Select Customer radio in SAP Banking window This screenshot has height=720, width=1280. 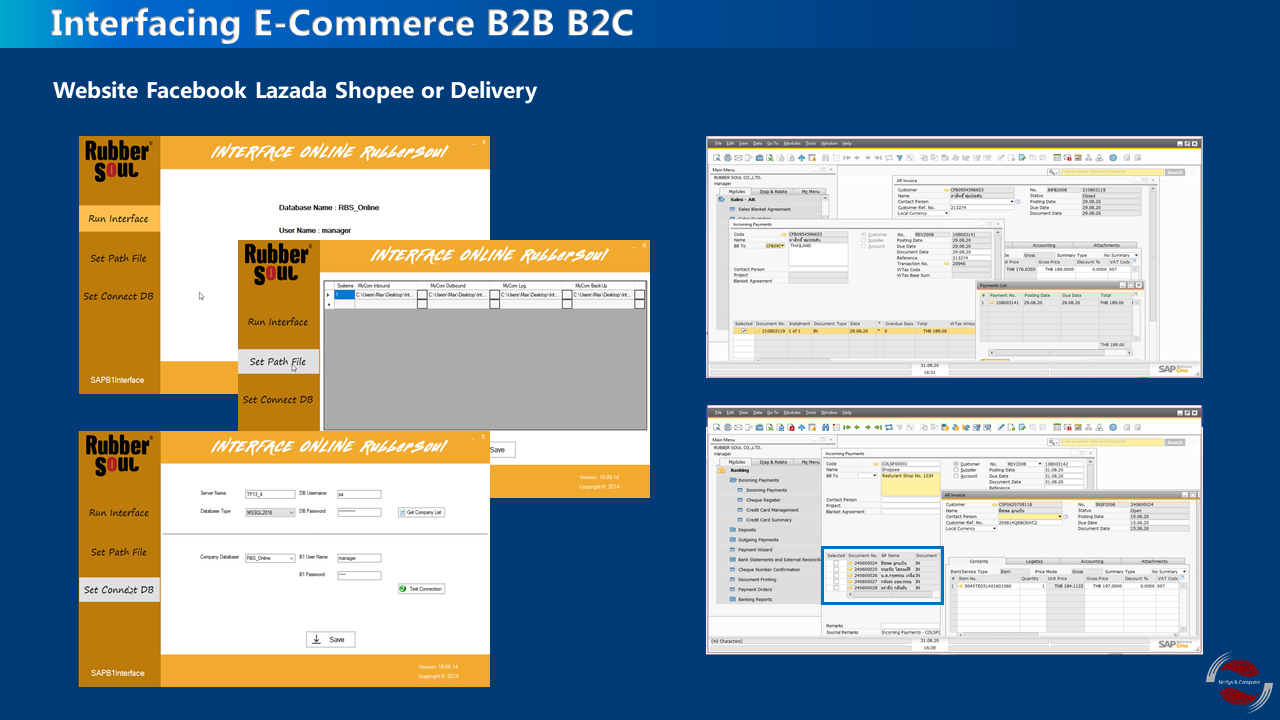coord(956,464)
